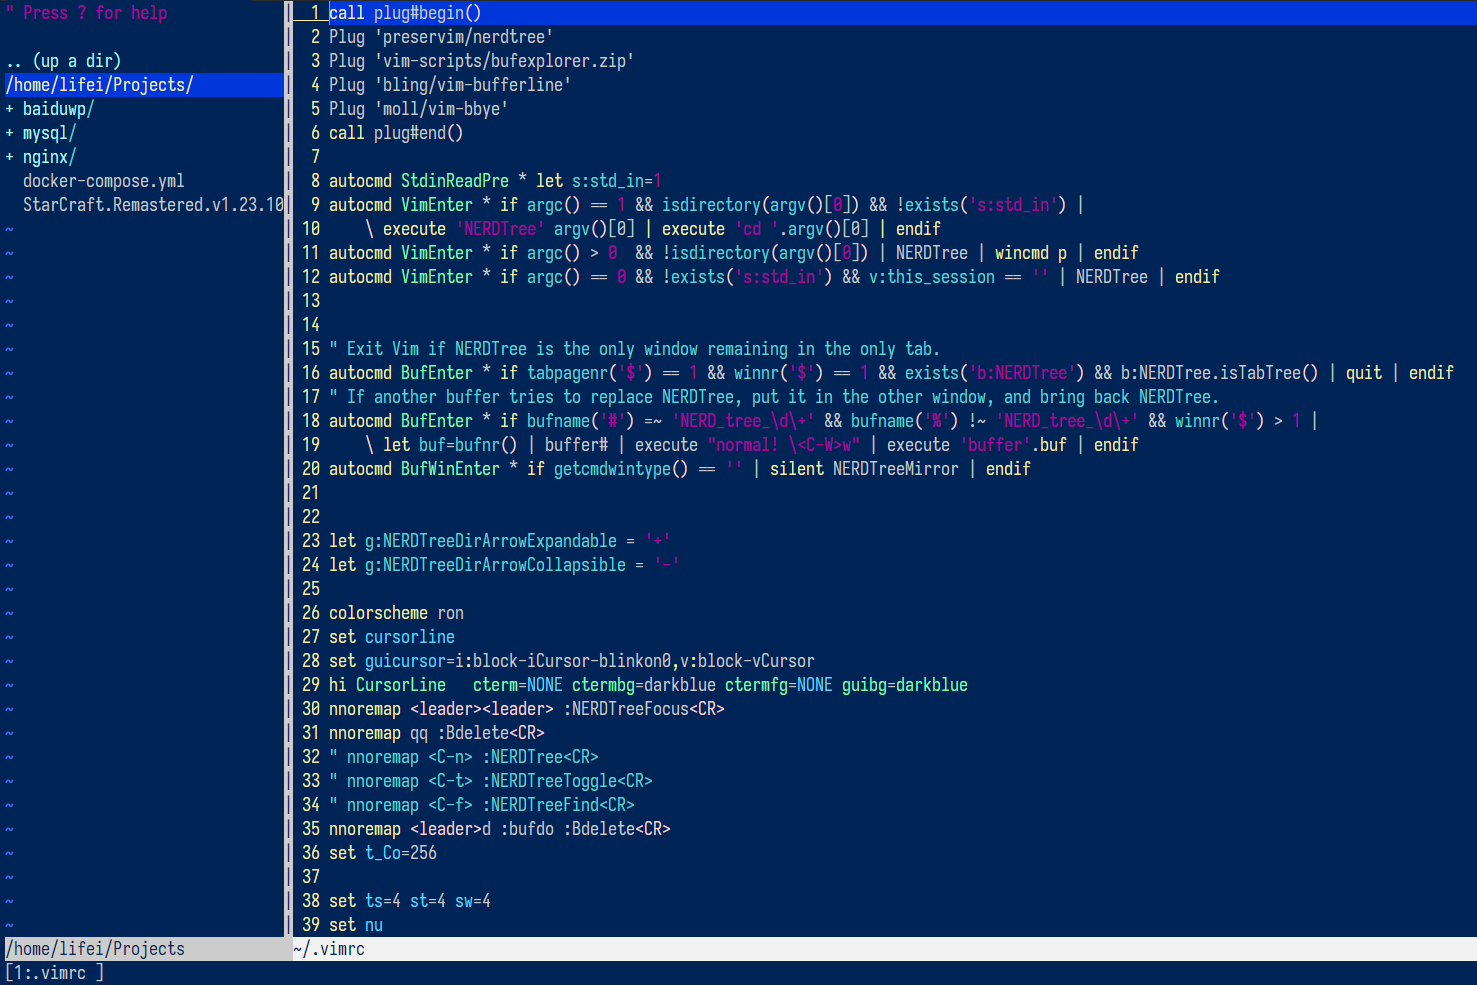The width and height of the screenshot is (1477, 985).
Task: Select the StarCraft.Remastered file entry
Action: click(x=153, y=205)
